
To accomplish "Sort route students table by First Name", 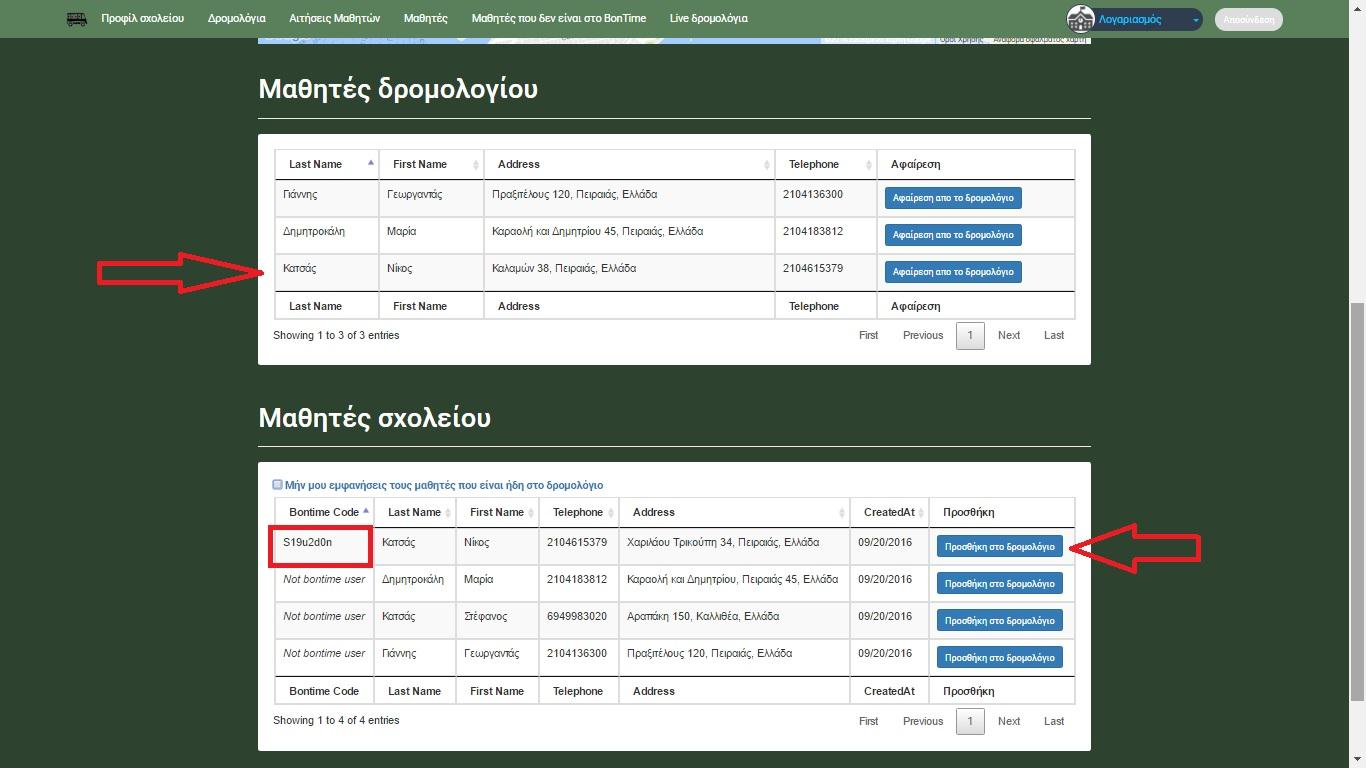I will click(x=431, y=164).
